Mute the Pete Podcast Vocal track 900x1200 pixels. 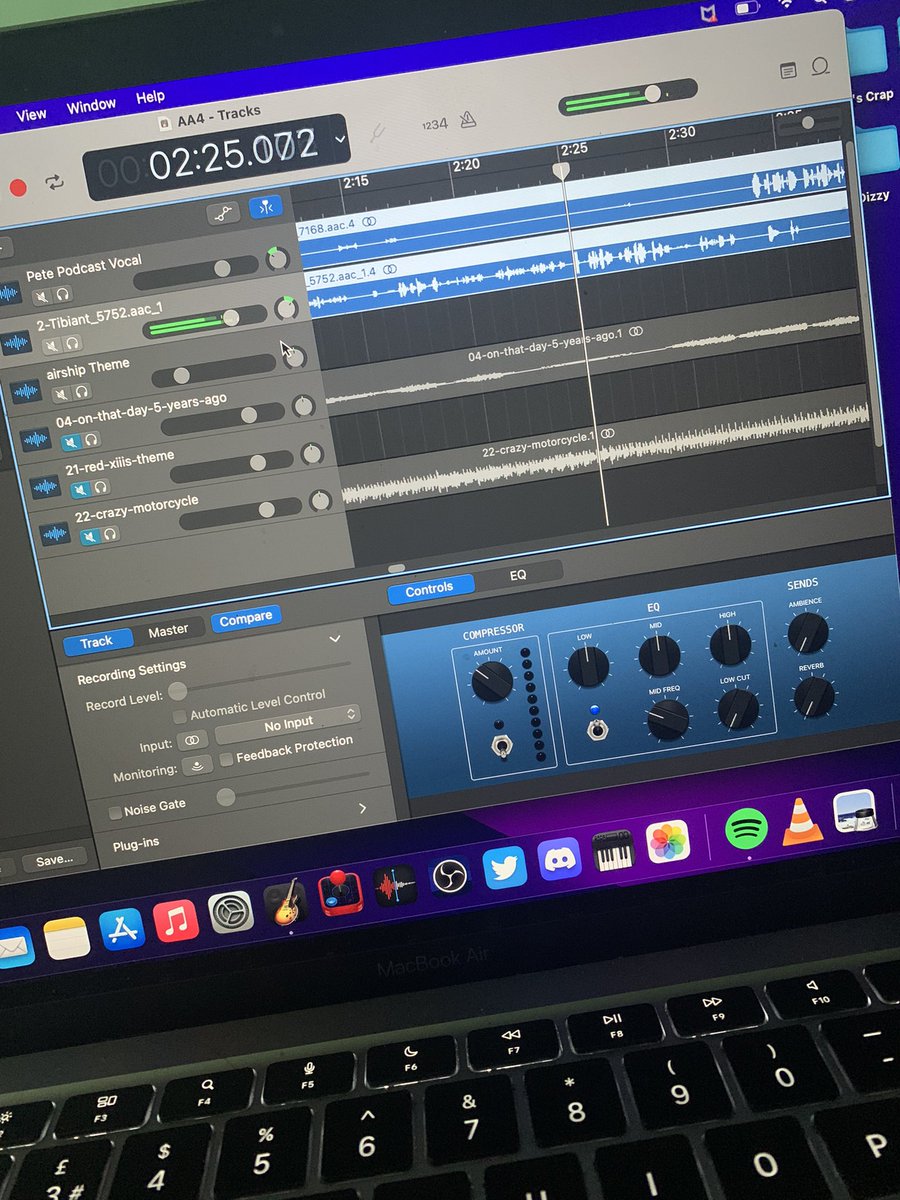40,297
